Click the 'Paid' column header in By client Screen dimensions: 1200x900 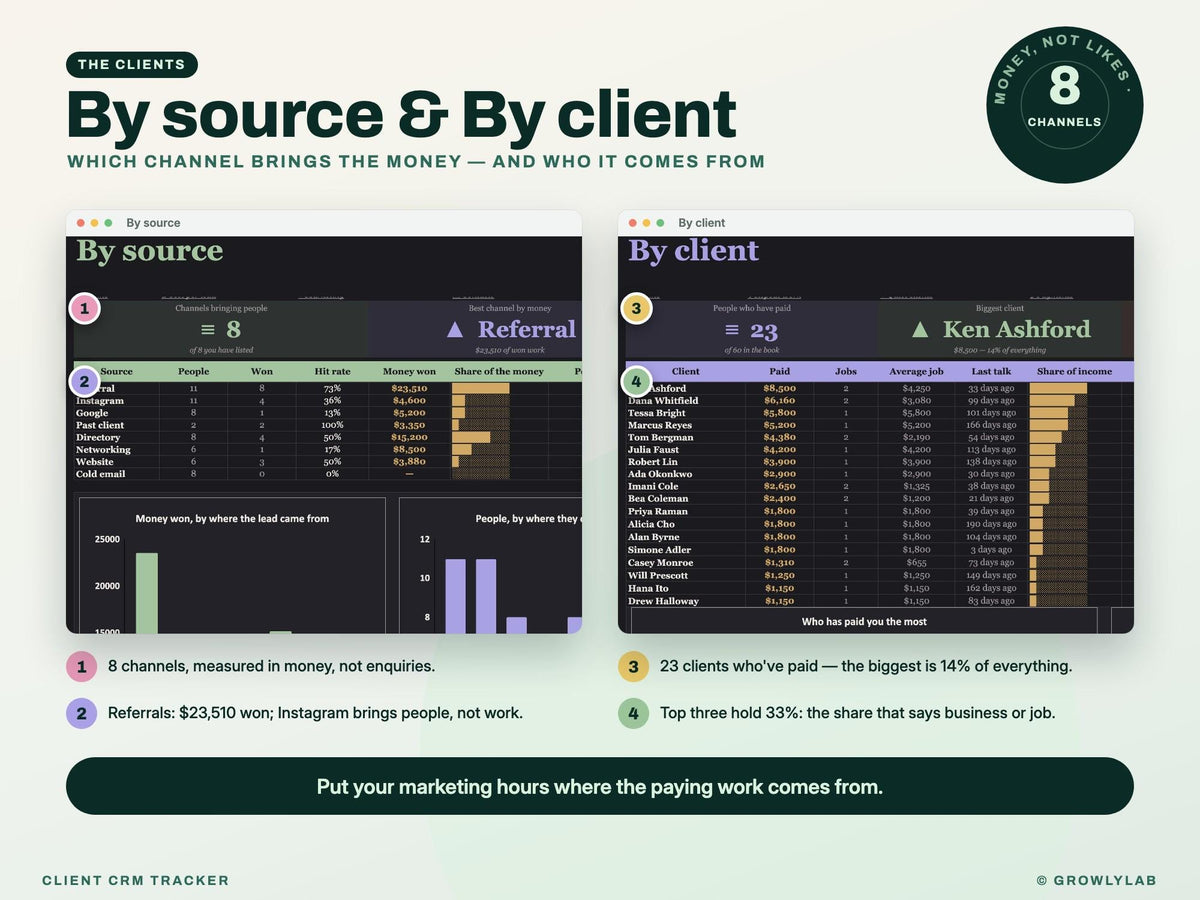click(780, 371)
